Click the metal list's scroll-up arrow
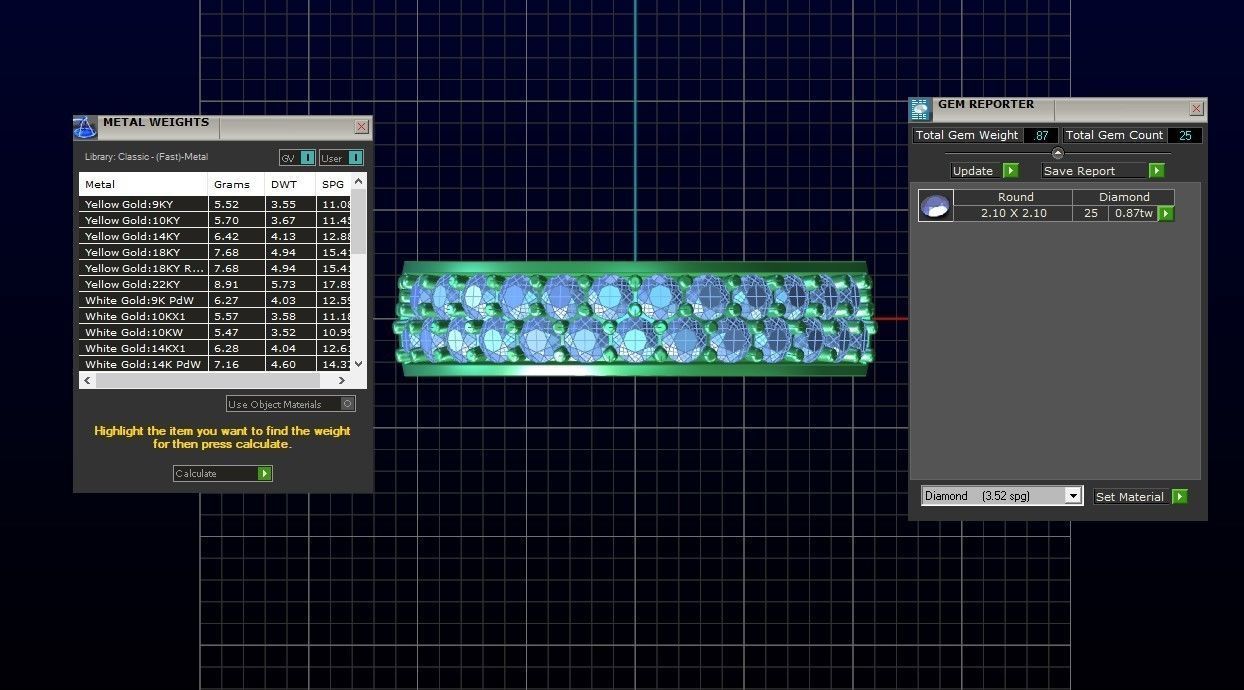Viewport: 1244px width, 690px height. (x=359, y=180)
